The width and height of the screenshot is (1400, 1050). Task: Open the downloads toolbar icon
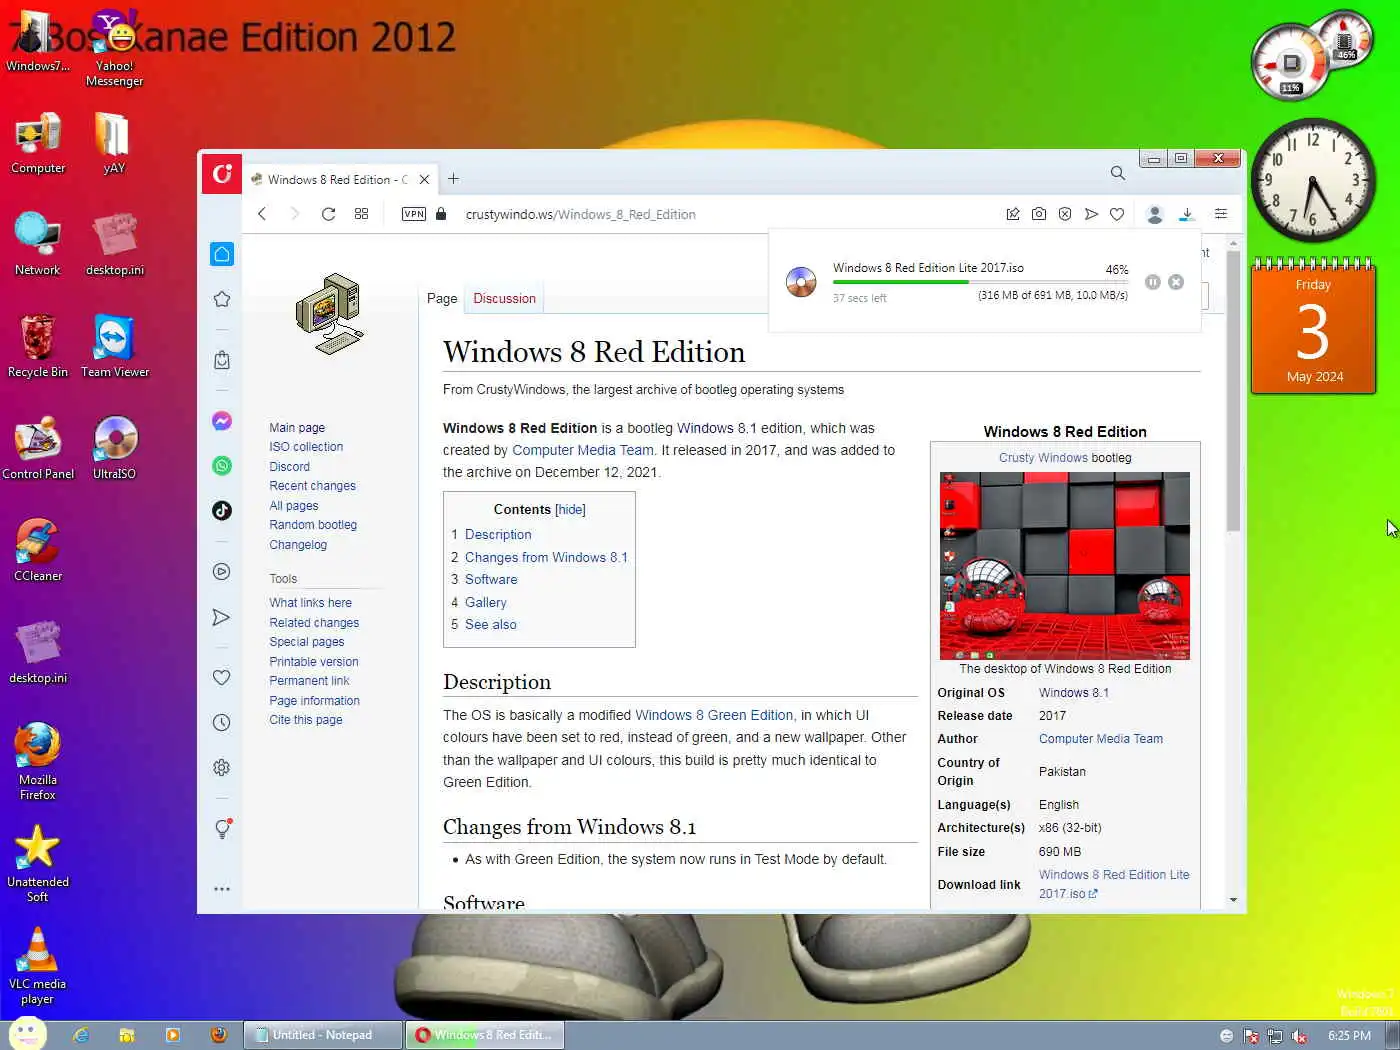coord(1186,214)
